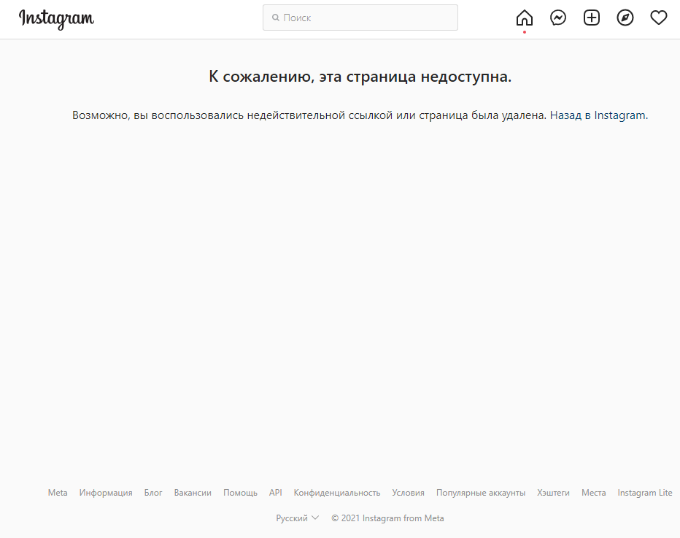Viewport: 680px width, 538px height.
Task: Open the Meta footer link
Action: pos(58,493)
